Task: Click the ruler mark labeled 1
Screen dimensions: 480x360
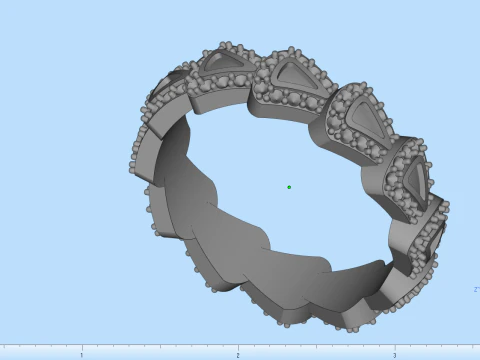Action: pos(81,355)
